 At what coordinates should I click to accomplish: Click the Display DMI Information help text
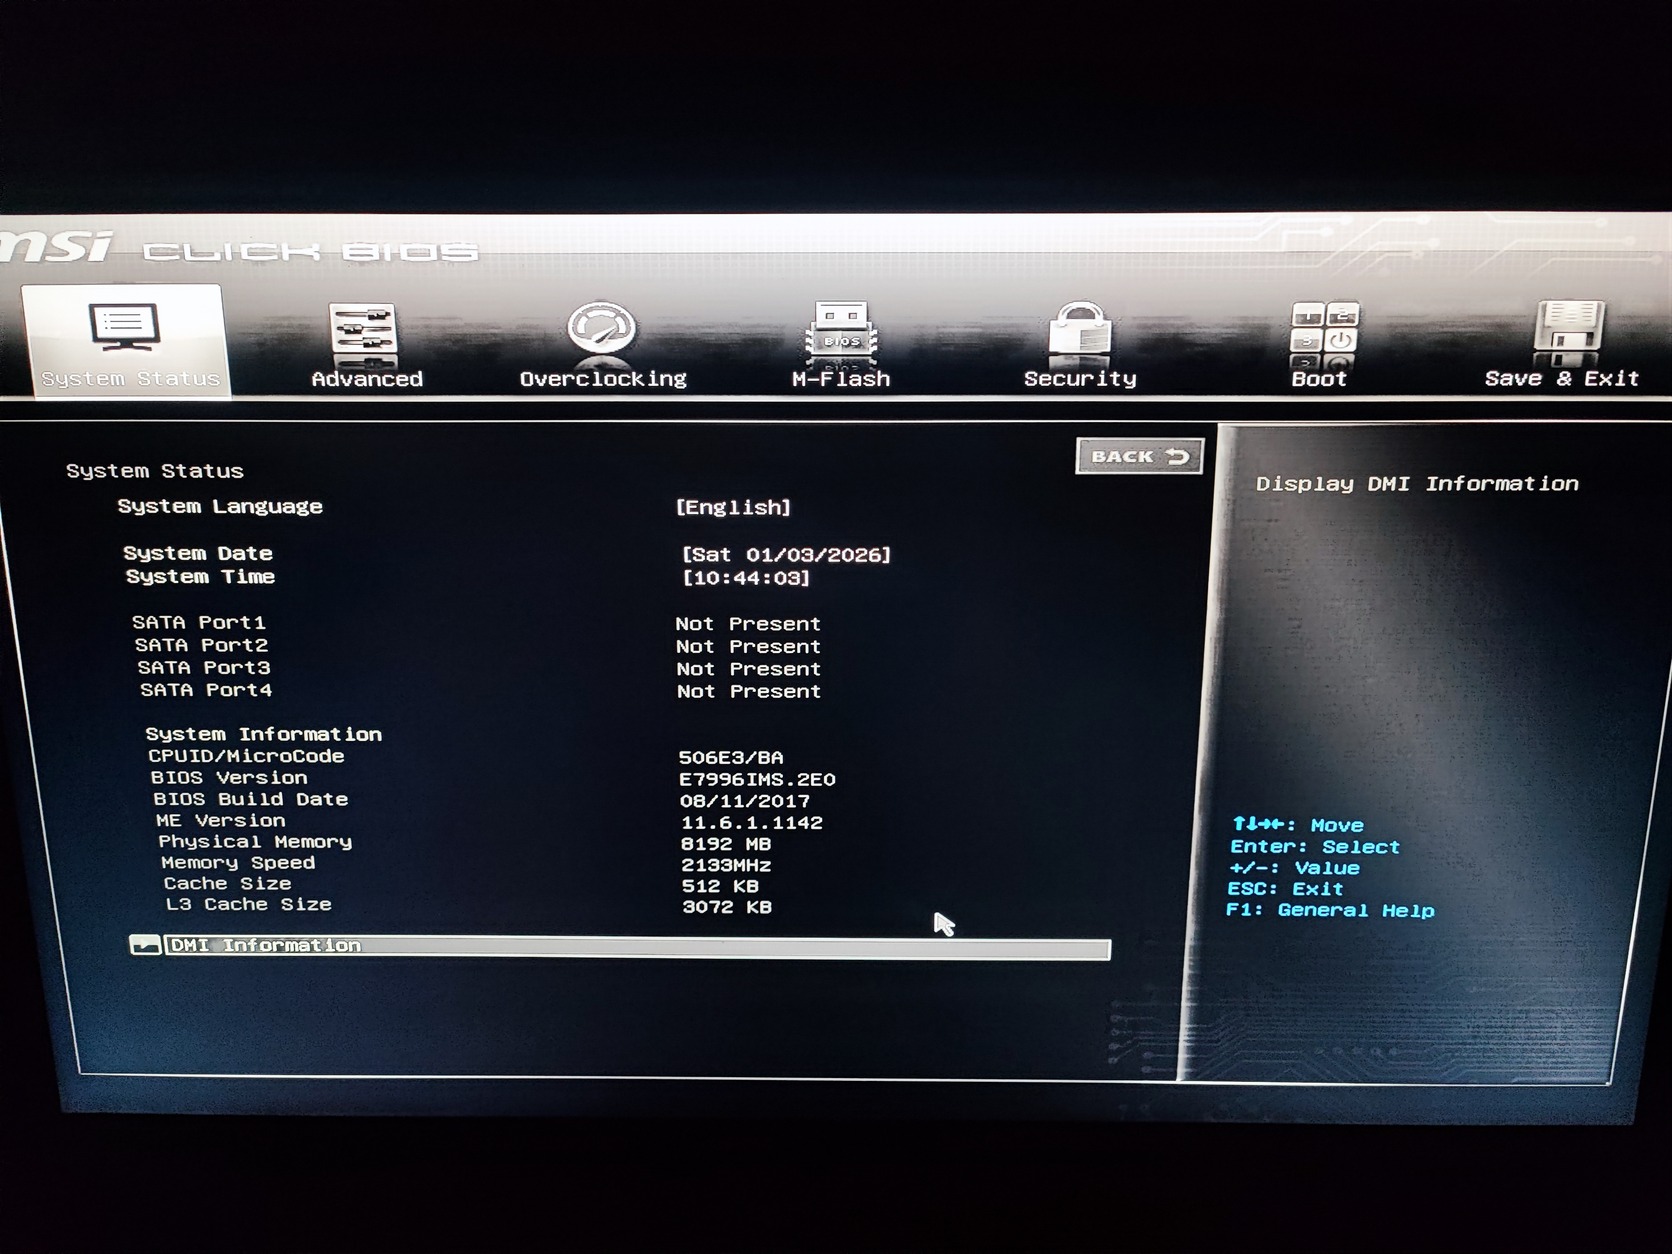(1417, 484)
